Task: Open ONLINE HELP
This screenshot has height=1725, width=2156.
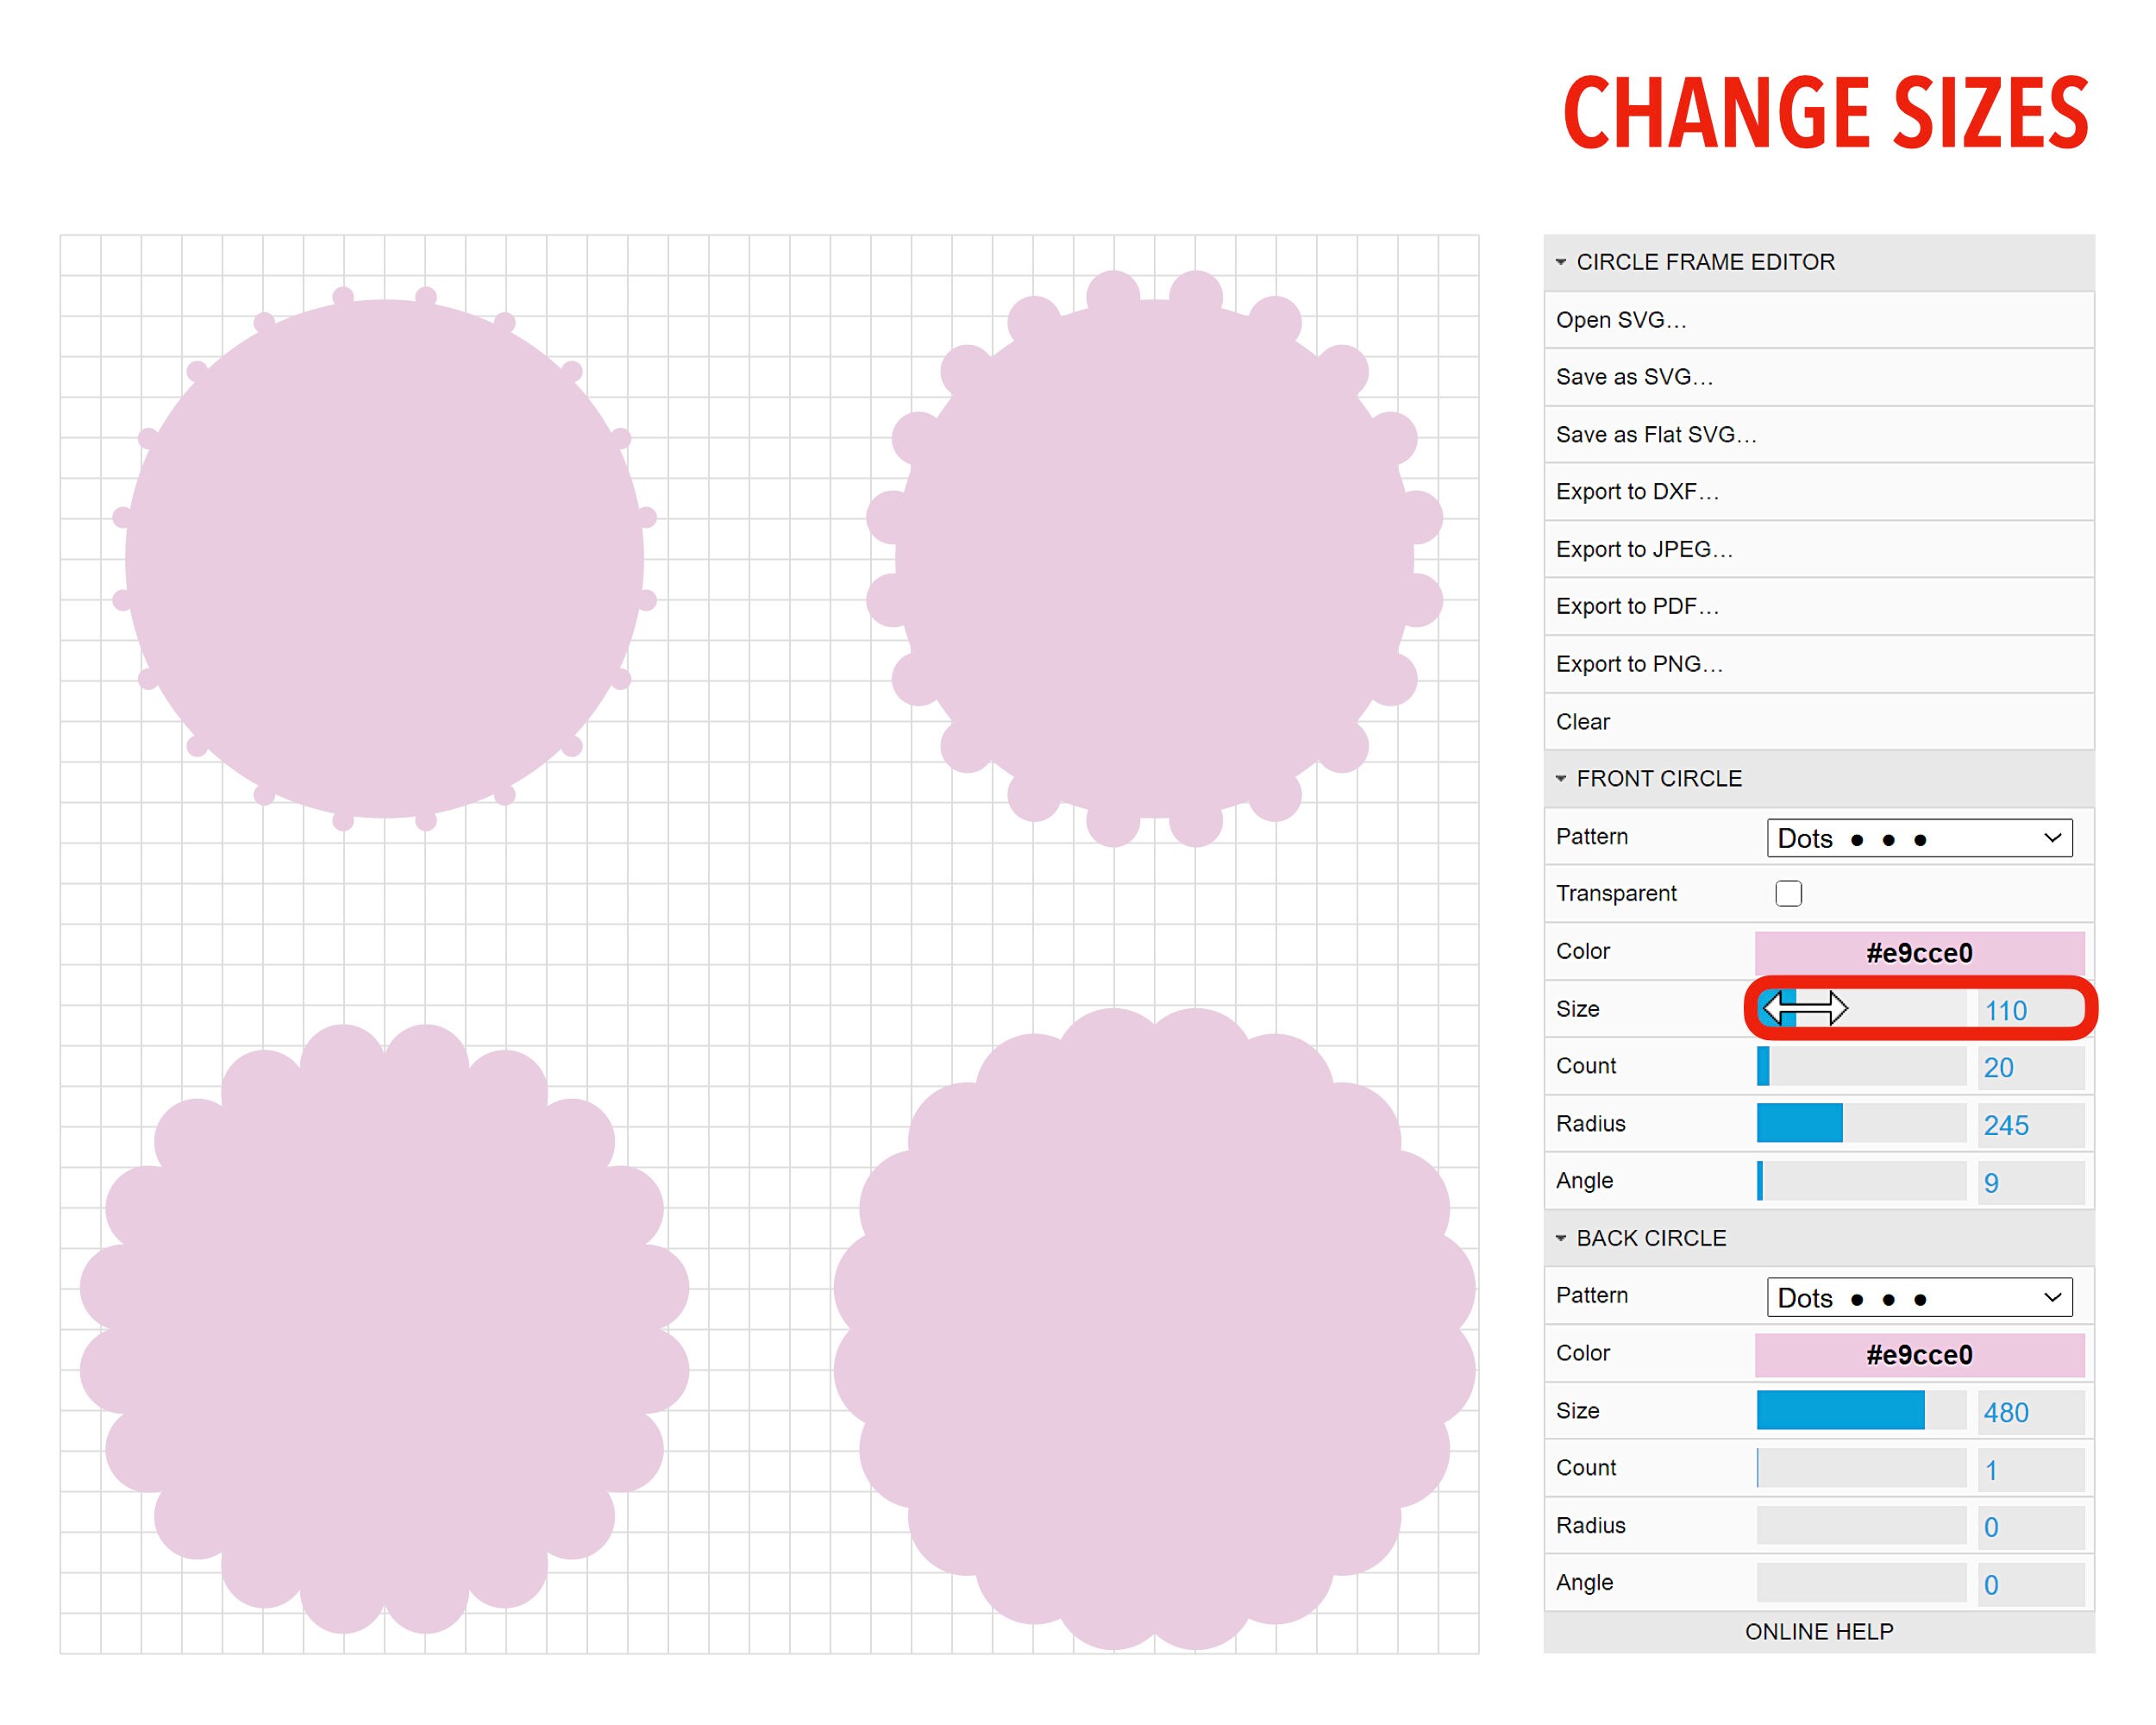Action: [x=1817, y=1630]
